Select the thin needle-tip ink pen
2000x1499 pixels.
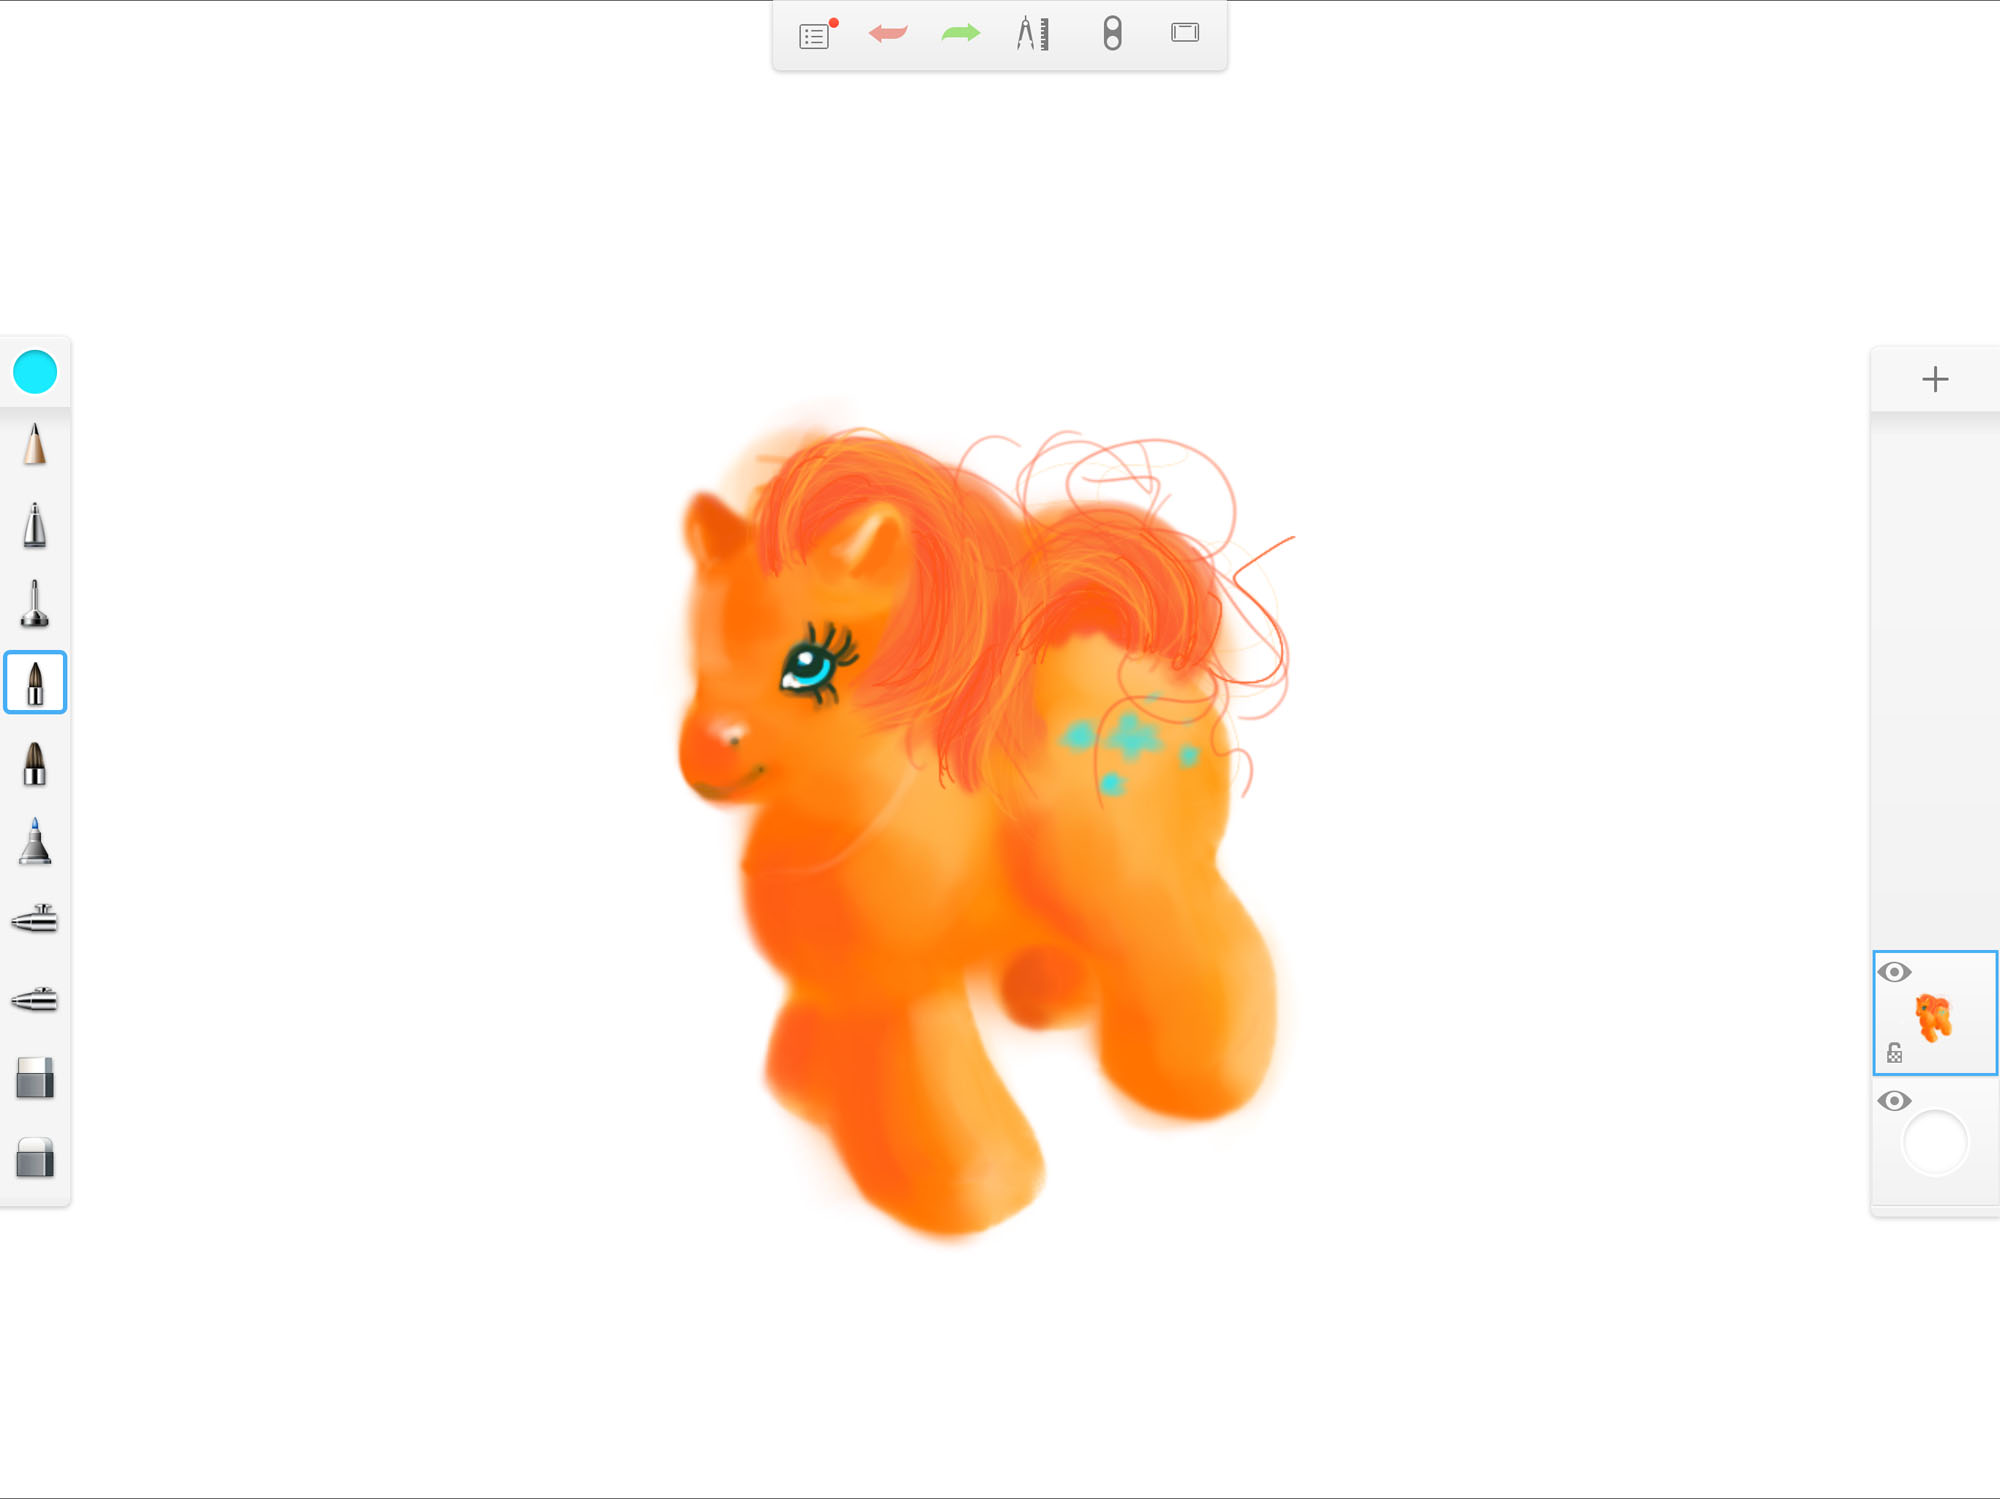pos(35,604)
